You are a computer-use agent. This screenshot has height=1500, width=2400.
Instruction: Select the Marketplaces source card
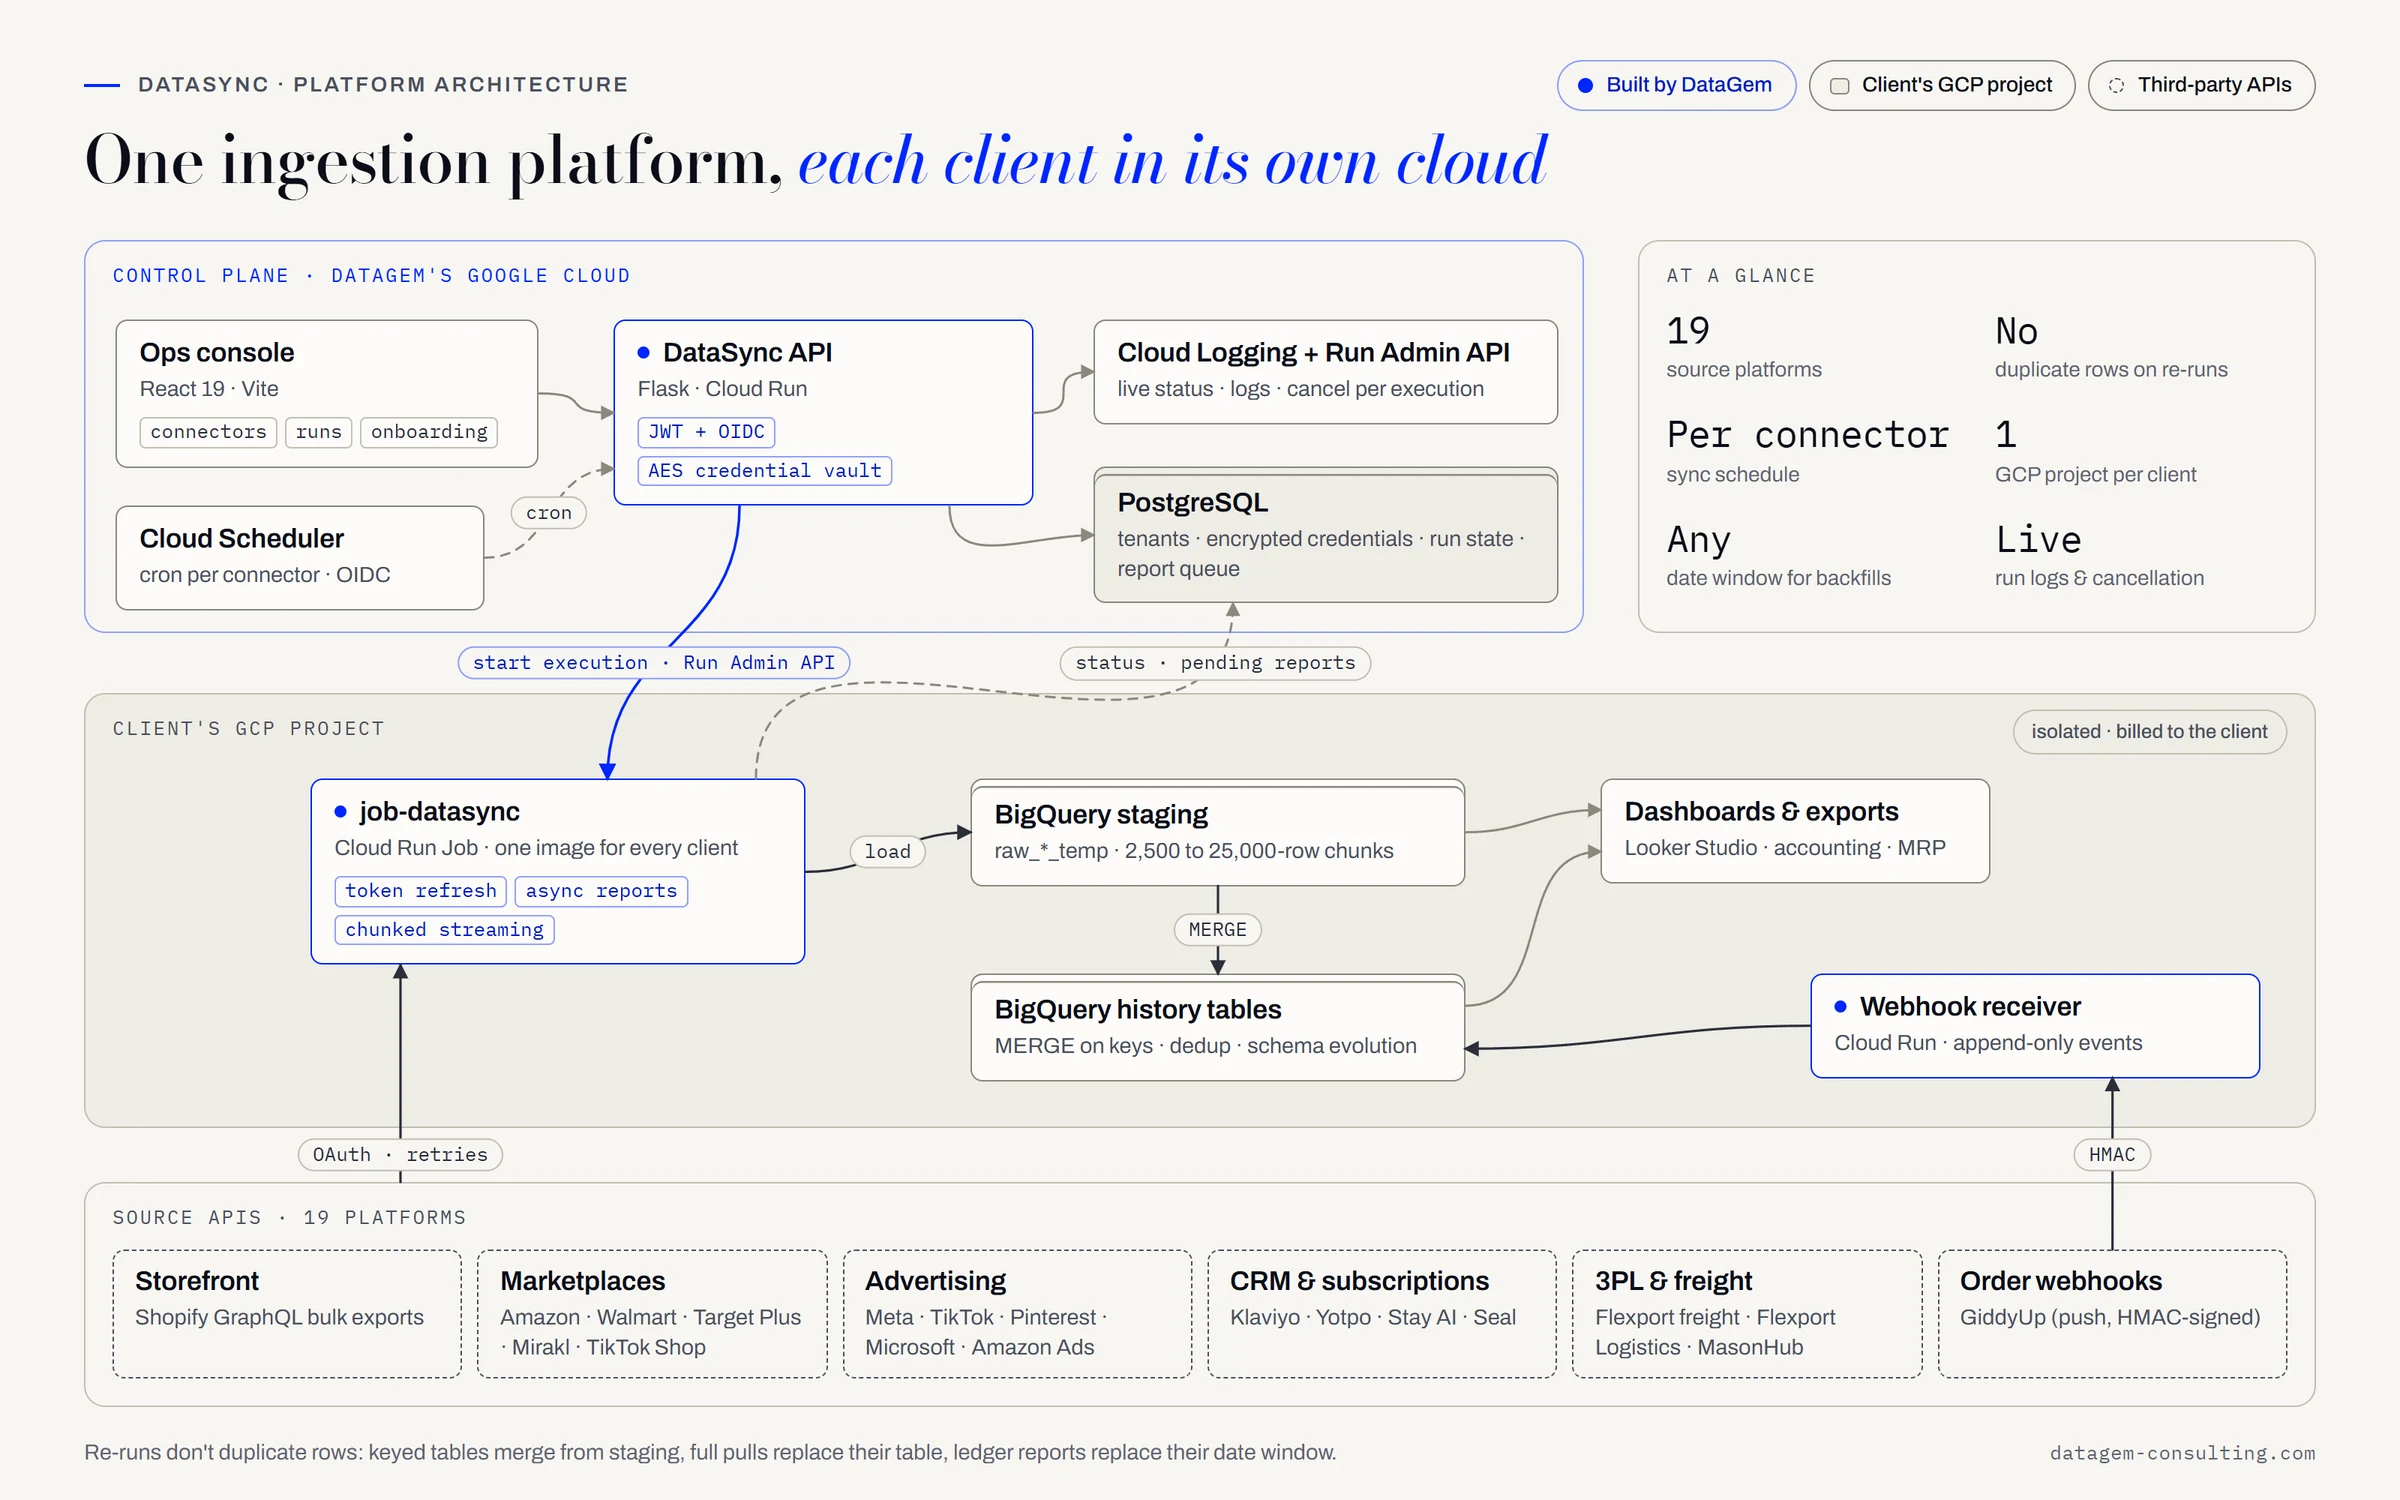652,1314
